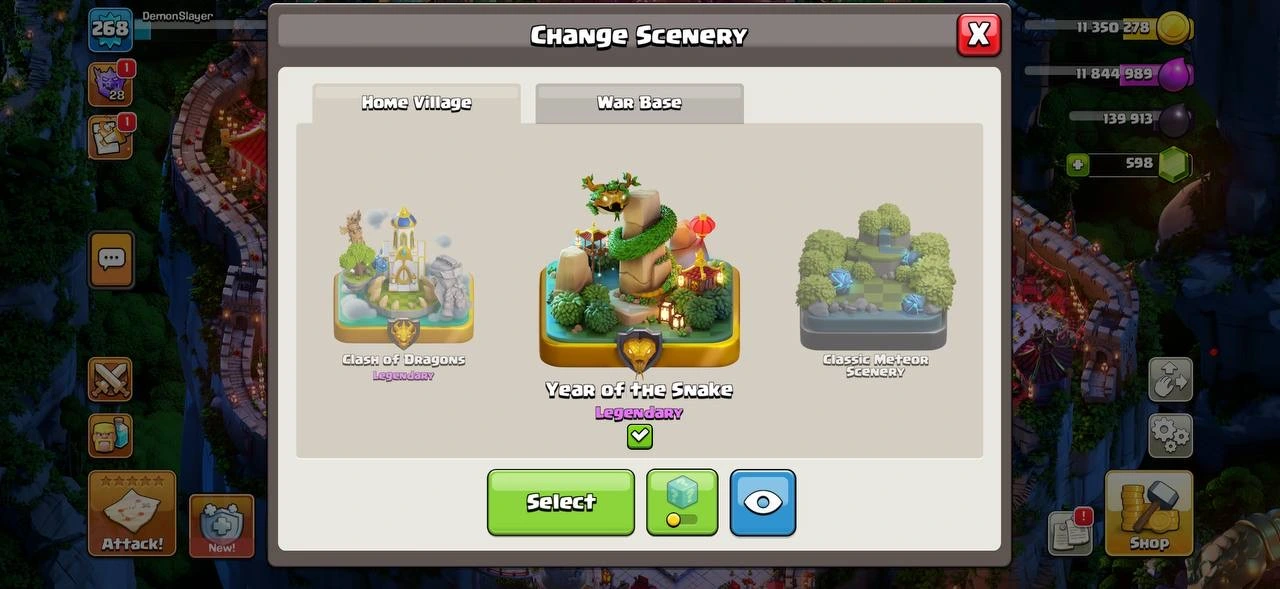Open the crossed swords battle log icon

[x=110, y=380]
